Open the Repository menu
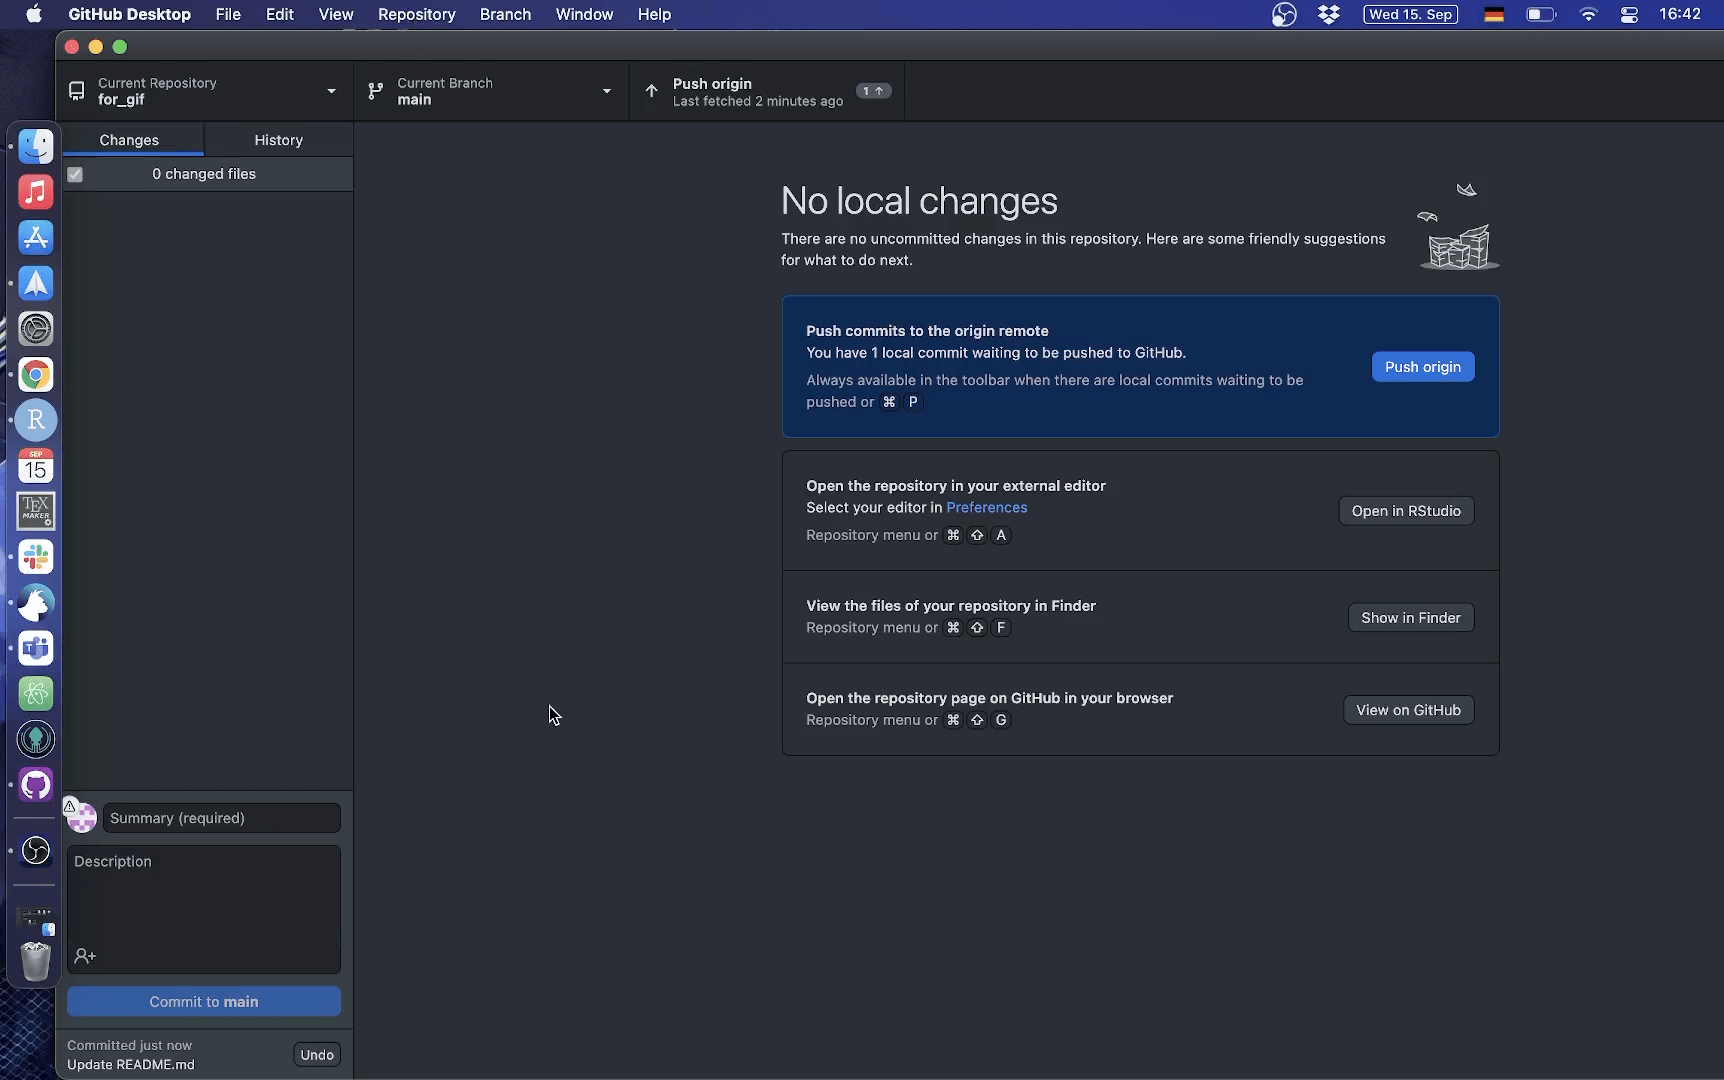 click(x=416, y=14)
